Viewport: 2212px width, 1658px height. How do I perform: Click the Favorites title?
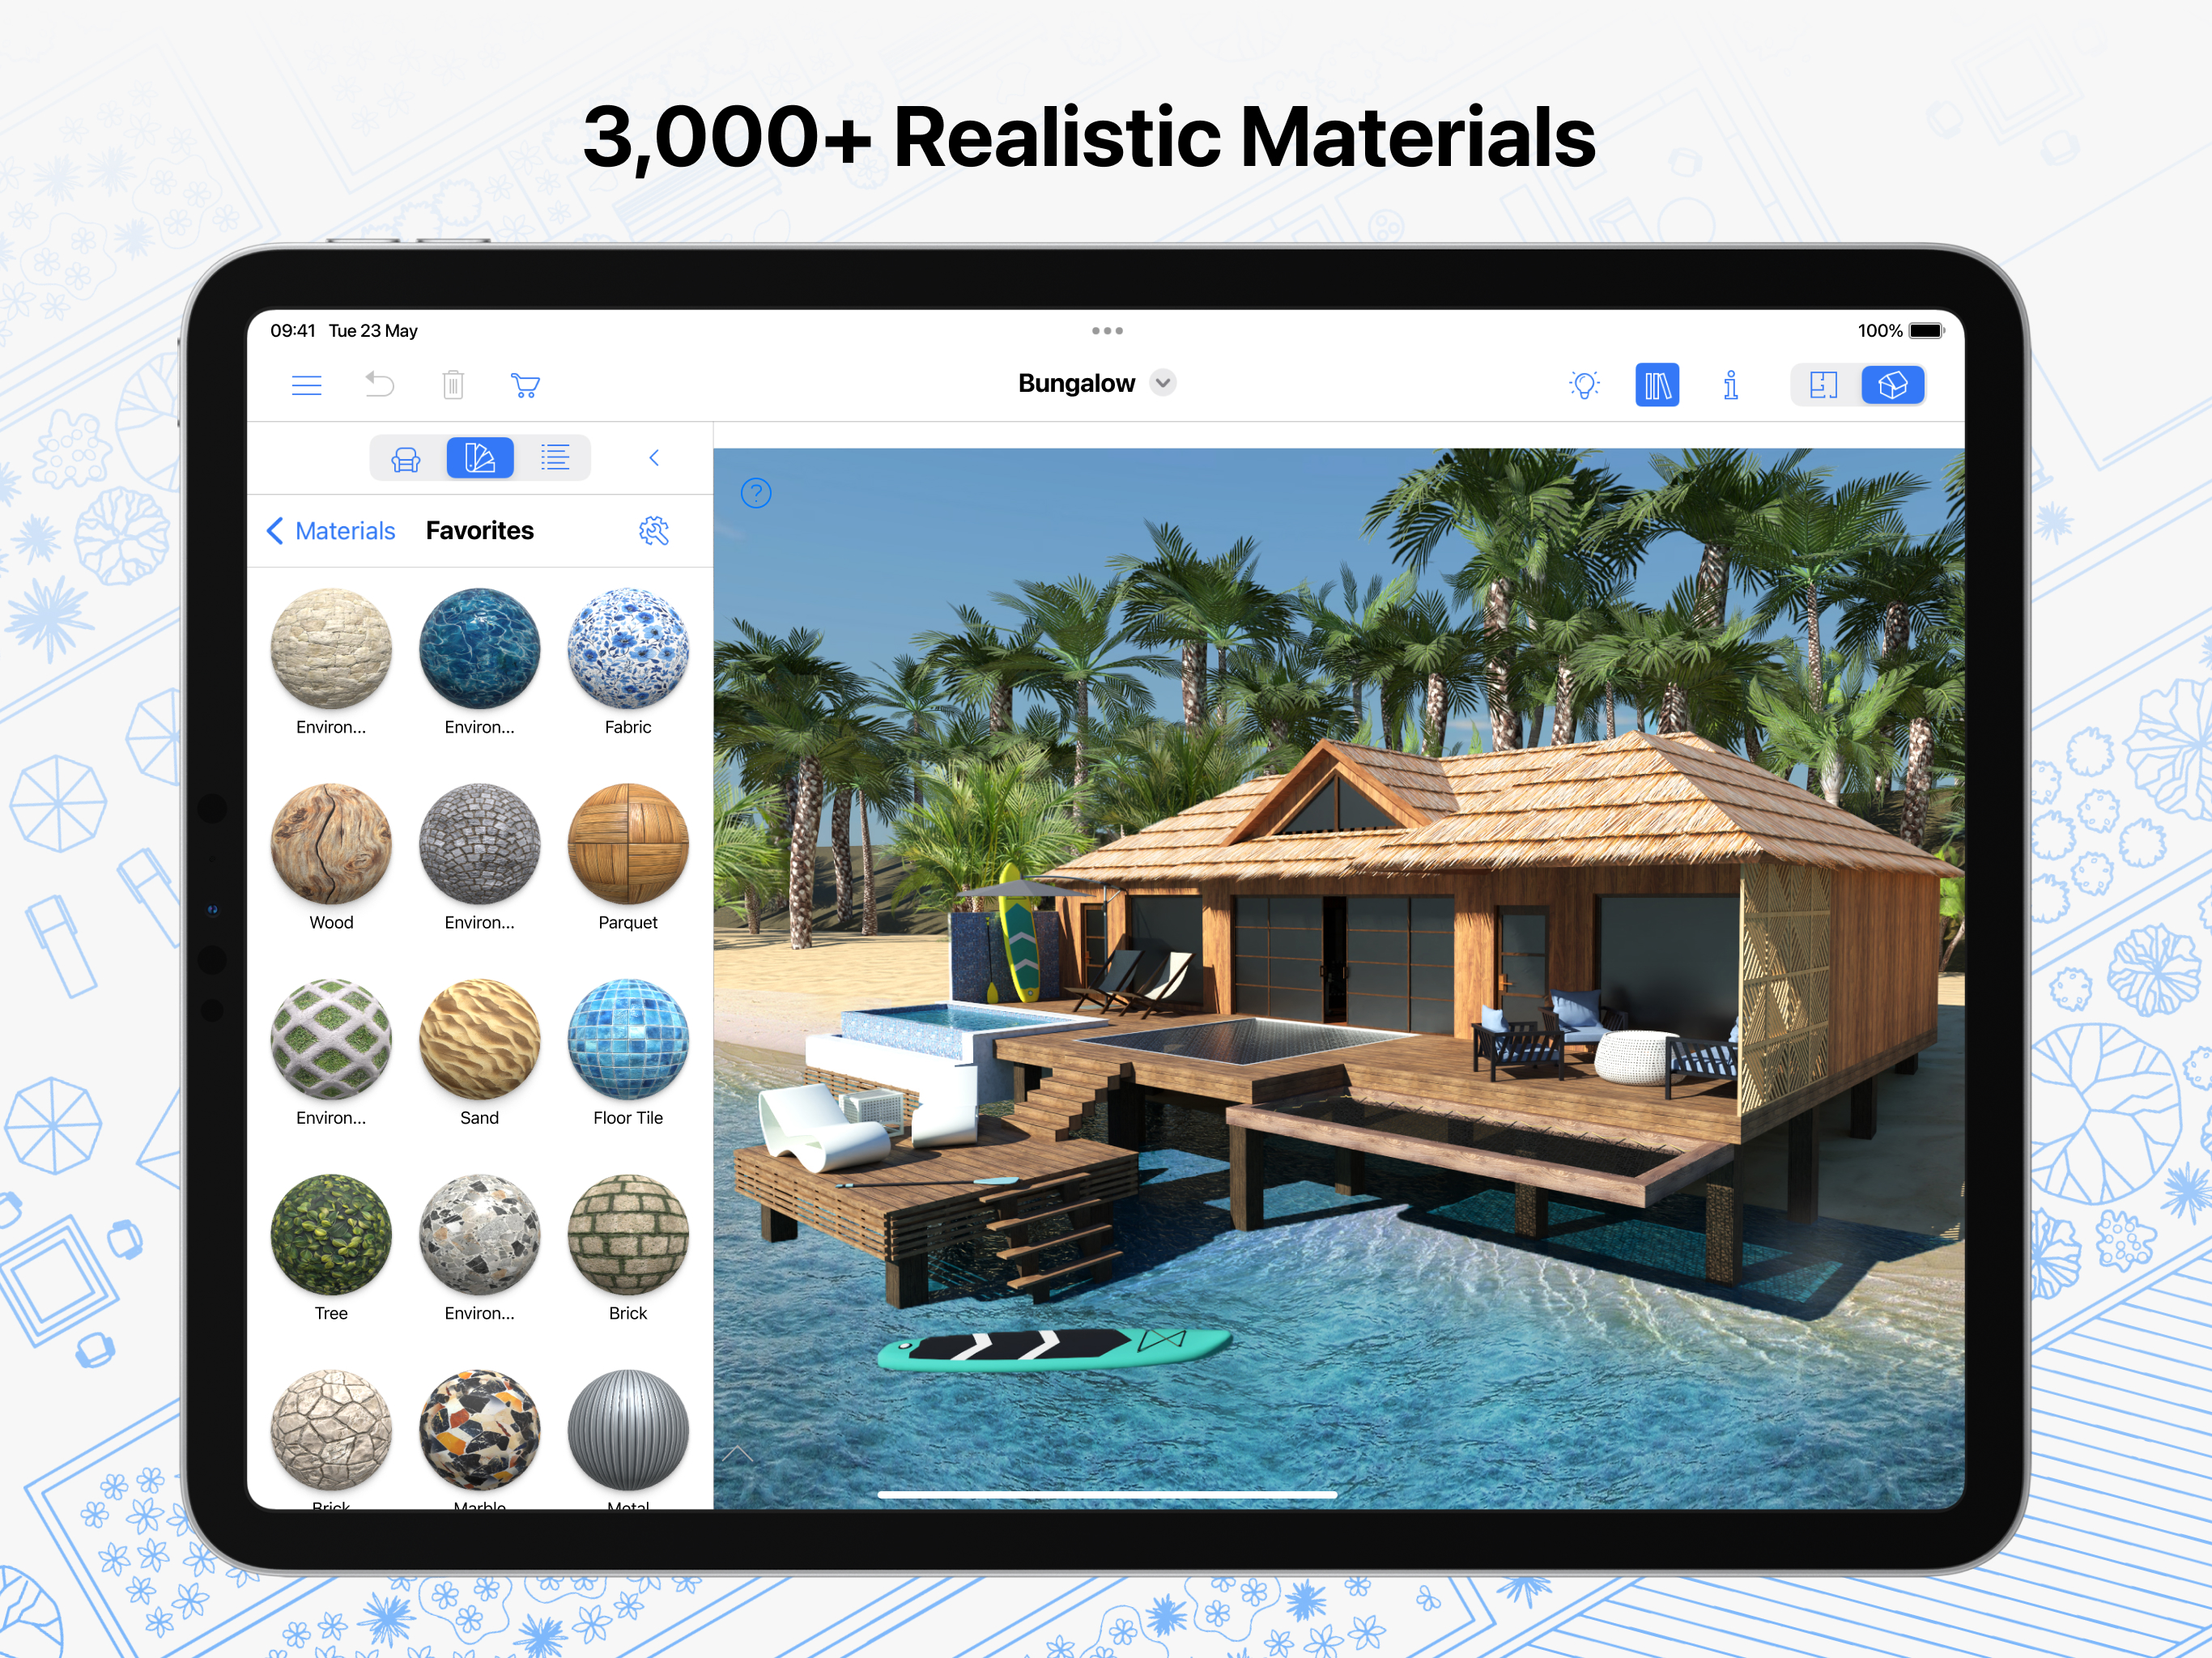(480, 531)
